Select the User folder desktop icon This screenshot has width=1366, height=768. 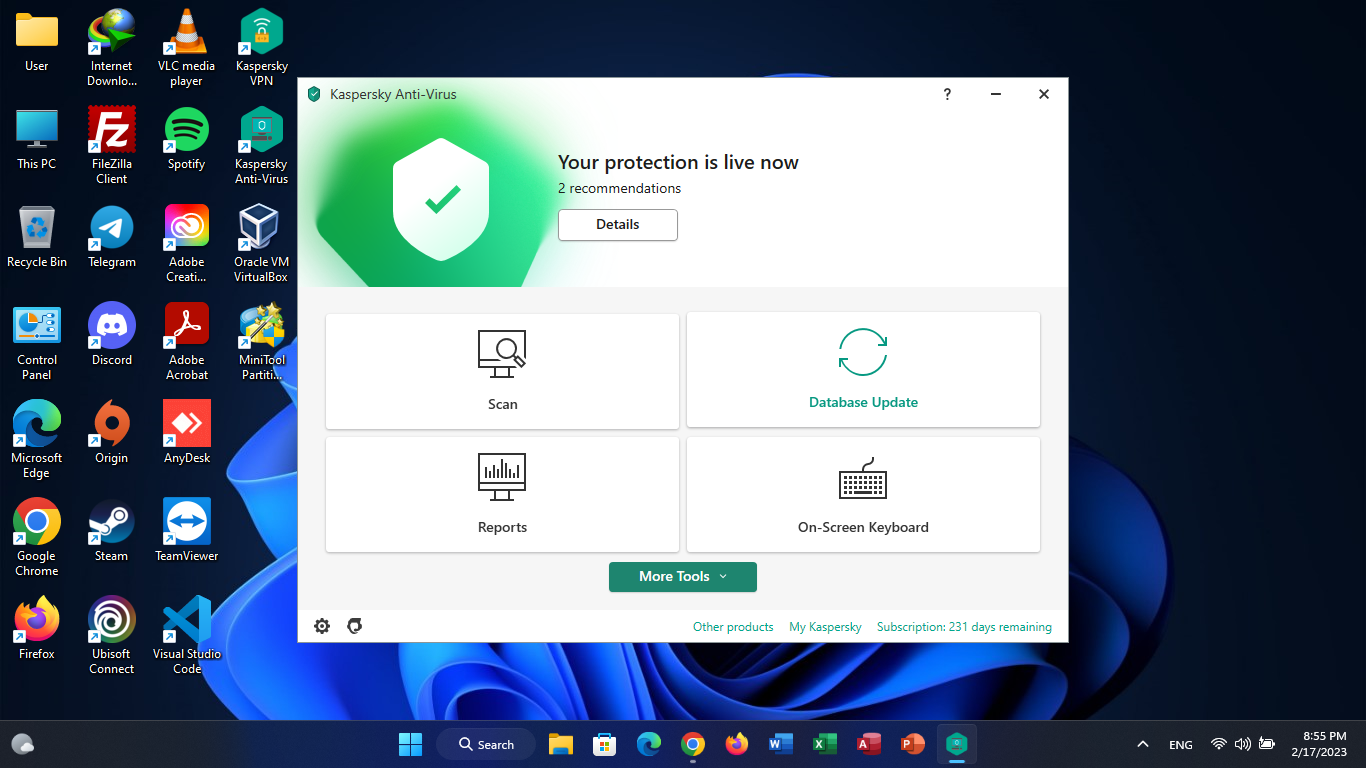(37, 42)
